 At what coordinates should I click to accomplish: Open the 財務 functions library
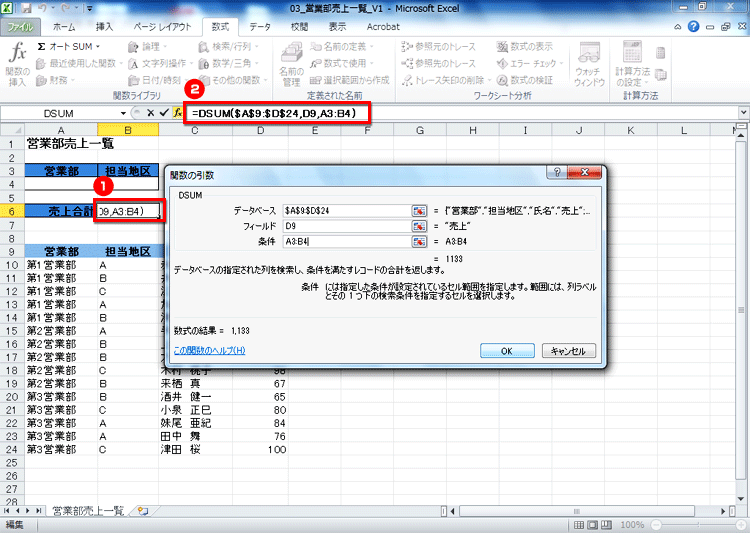(x=55, y=80)
